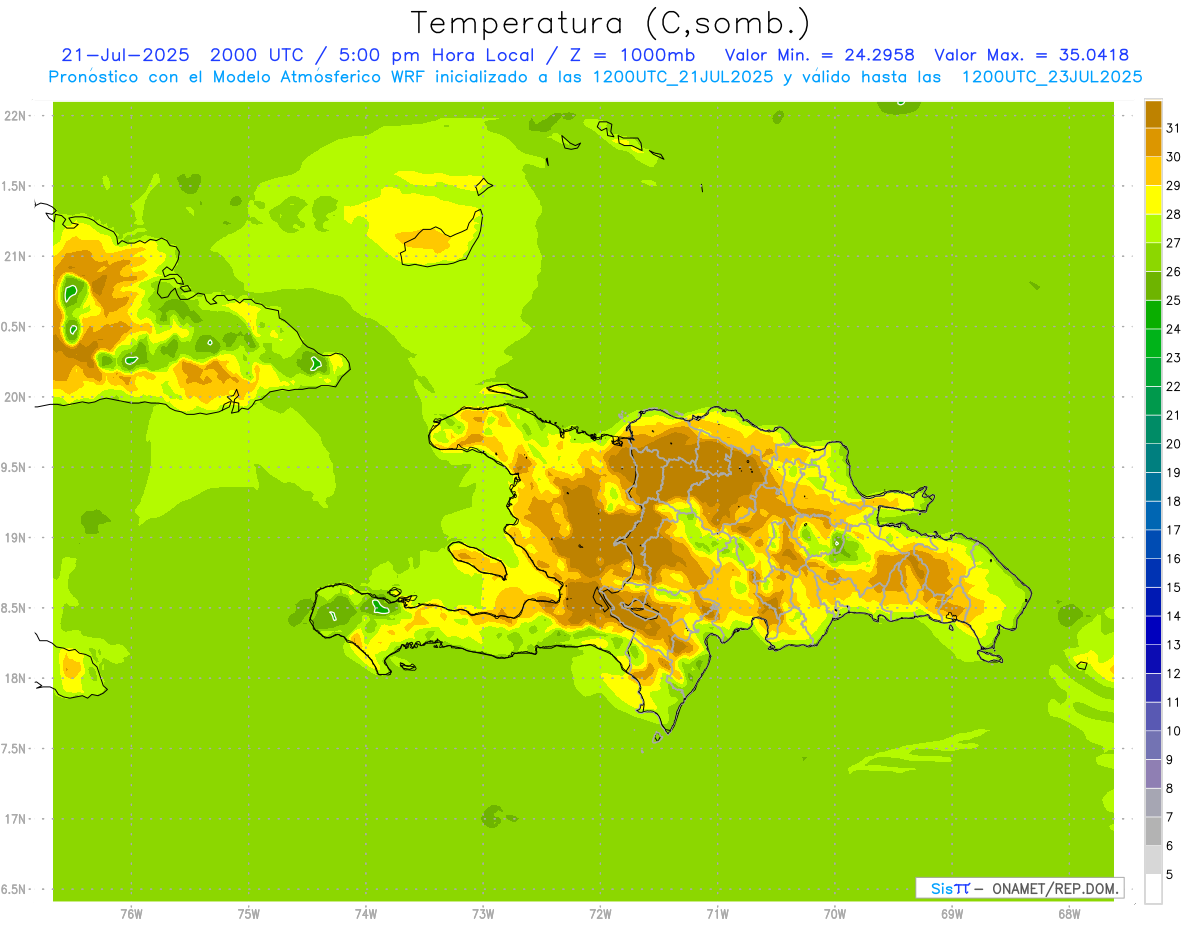Click the title "Temperatura (C,somb.)"
Viewport: 1200px width, 927px height.
pos(610,23)
